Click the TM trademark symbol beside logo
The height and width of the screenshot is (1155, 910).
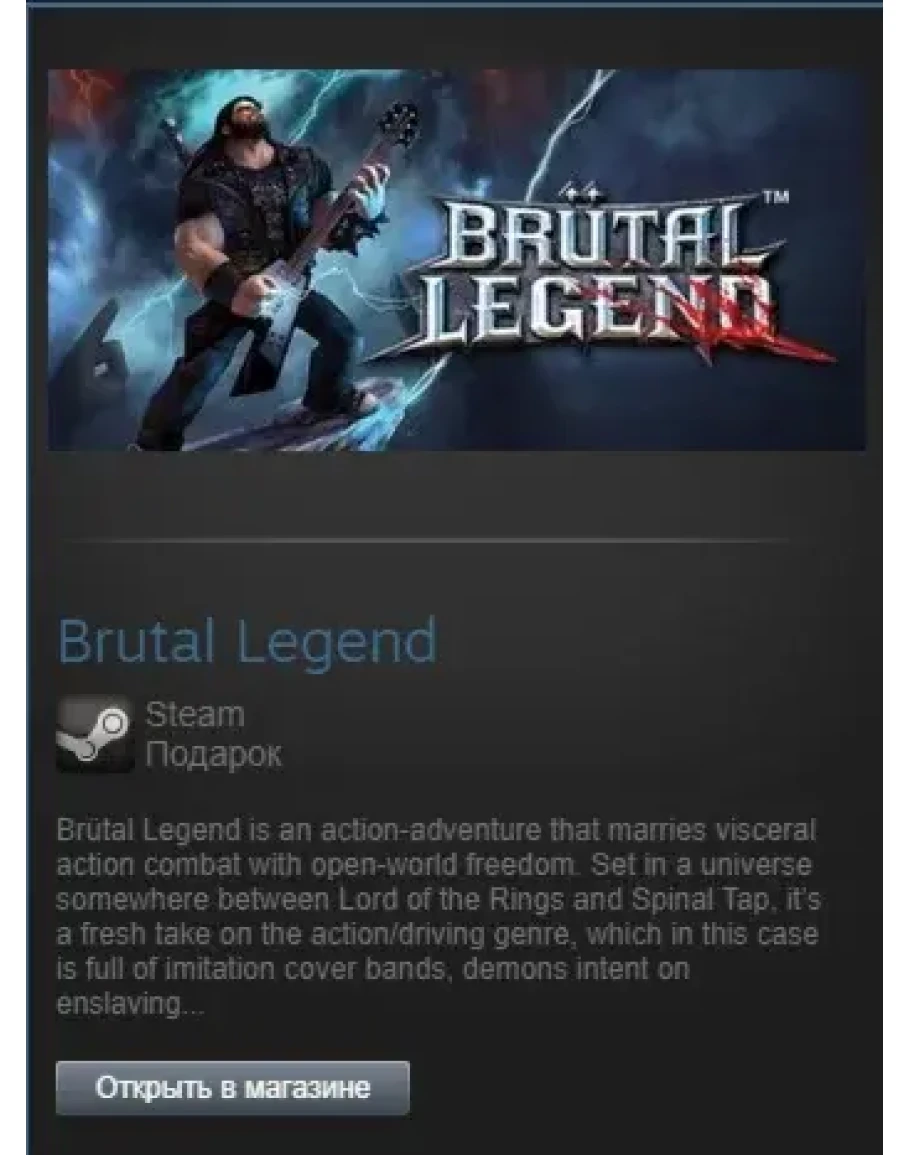click(774, 197)
